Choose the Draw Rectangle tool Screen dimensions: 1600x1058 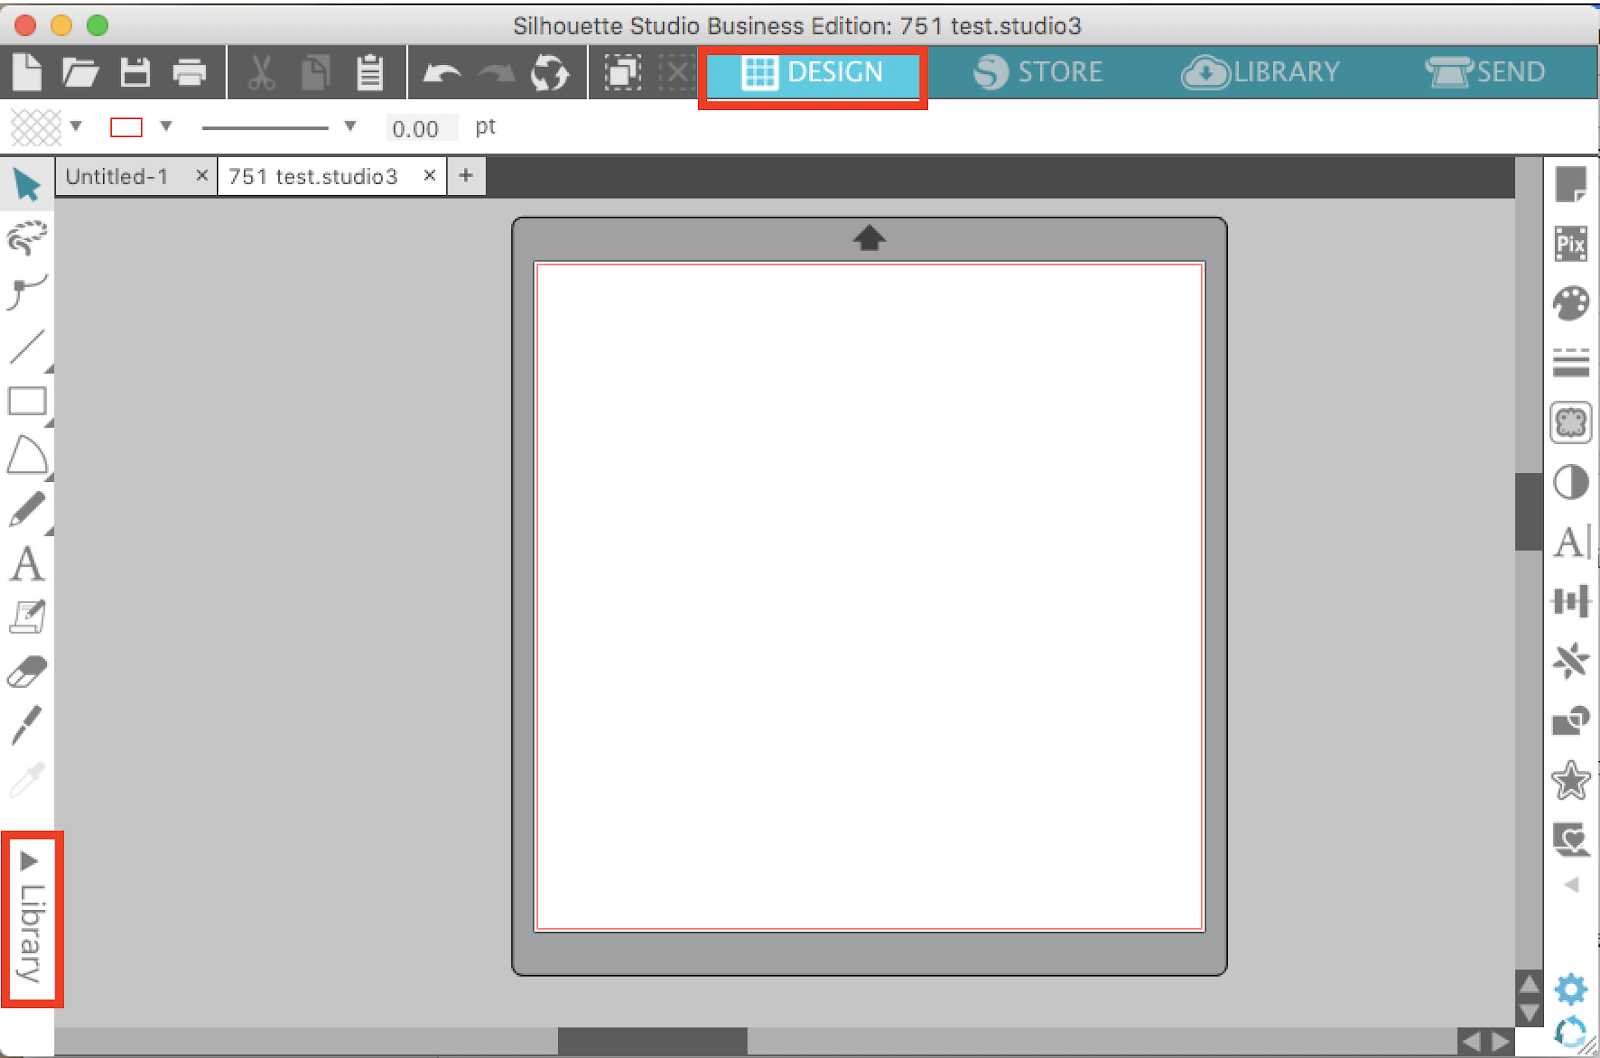point(27,402)
